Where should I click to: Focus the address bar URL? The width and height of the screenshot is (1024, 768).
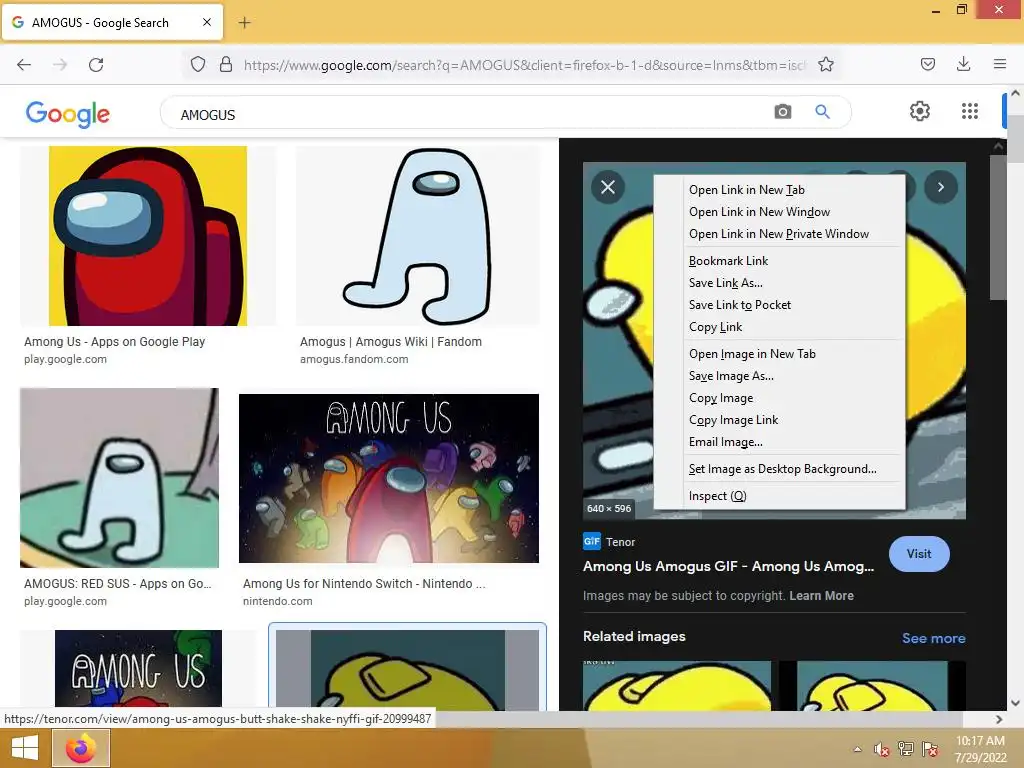tap(524, 65)
